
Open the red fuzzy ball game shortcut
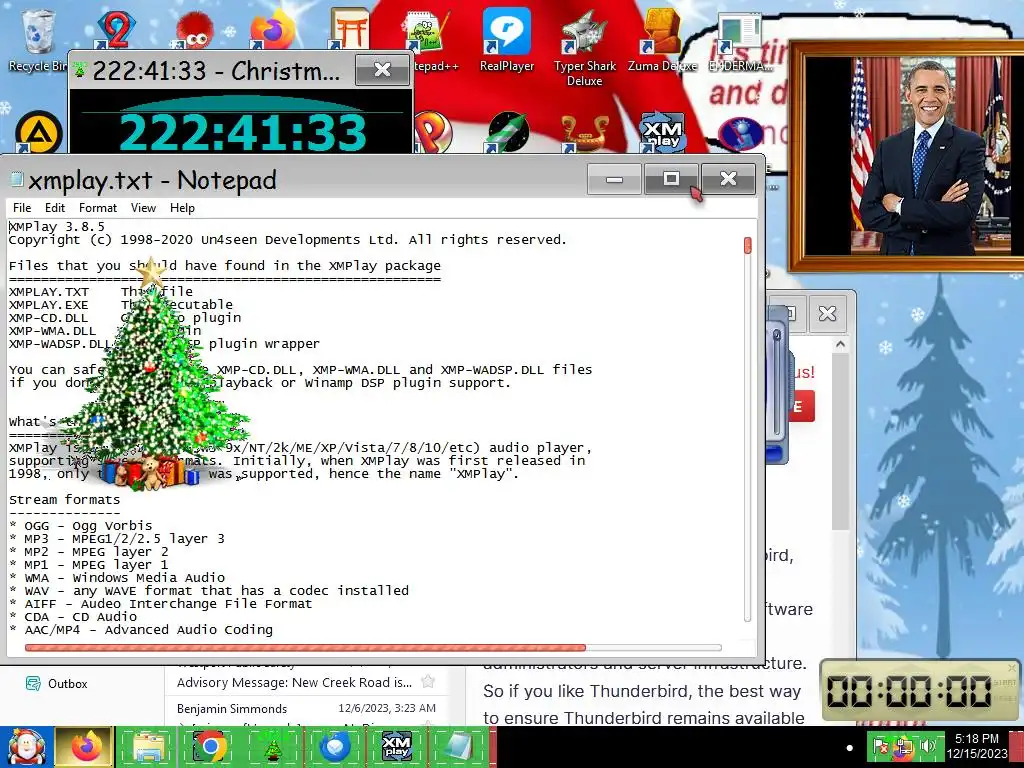pyautogui.click(x=193, y=31)
